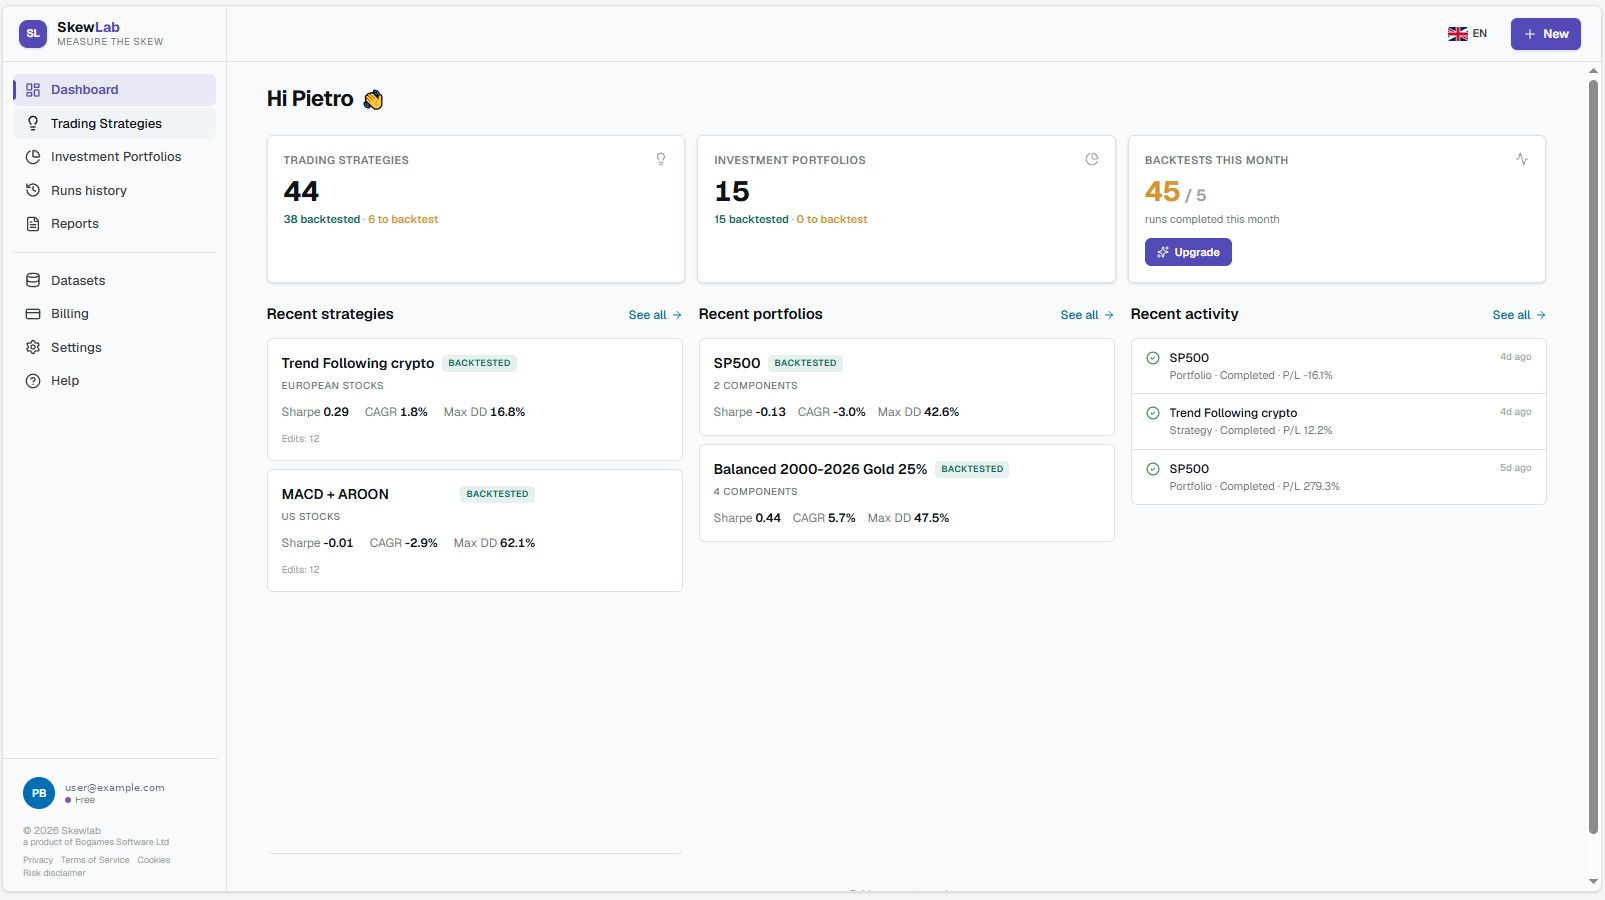Click the pie chart icon in the Investment Portfolios card
1605x900 pixels.
point(1092,159)
